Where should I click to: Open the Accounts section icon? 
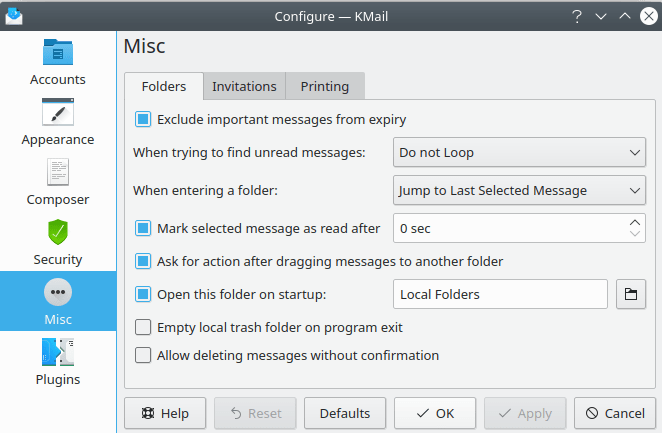point(58,52)
